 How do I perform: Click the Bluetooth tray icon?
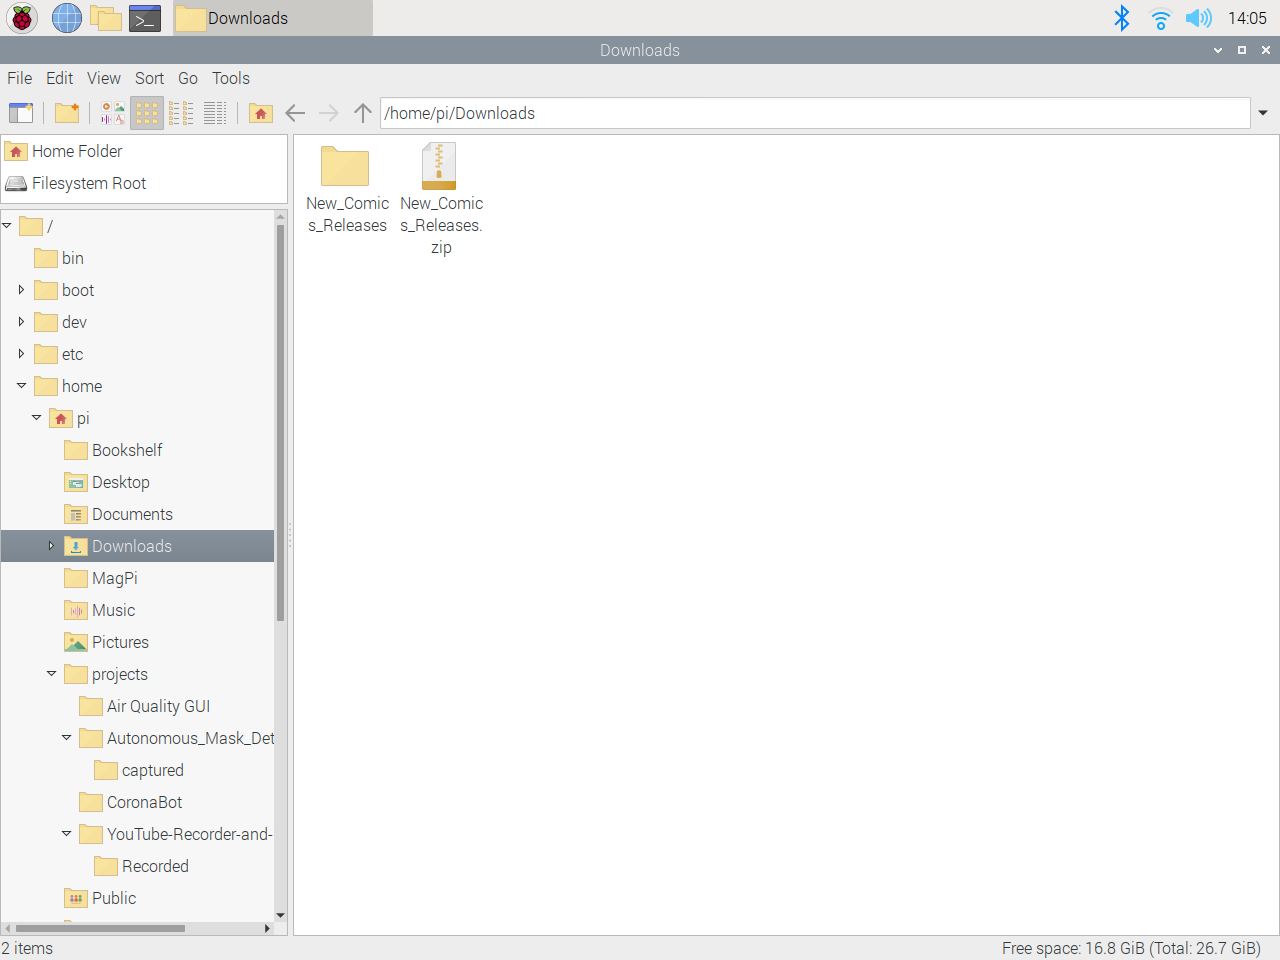click(1122, 18)
